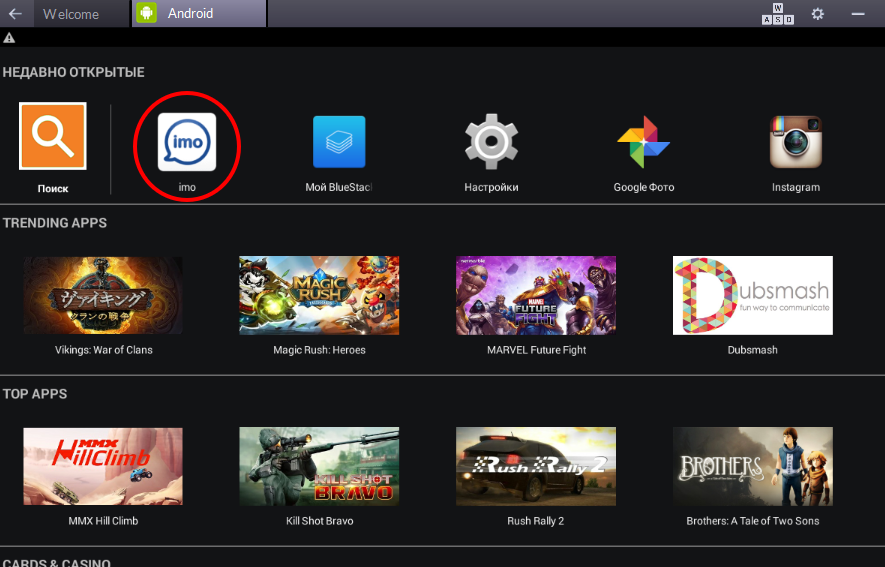Open Мой BlueStacks app icon
This screenshot has height=567, width=885.
(x=339, y=142)
